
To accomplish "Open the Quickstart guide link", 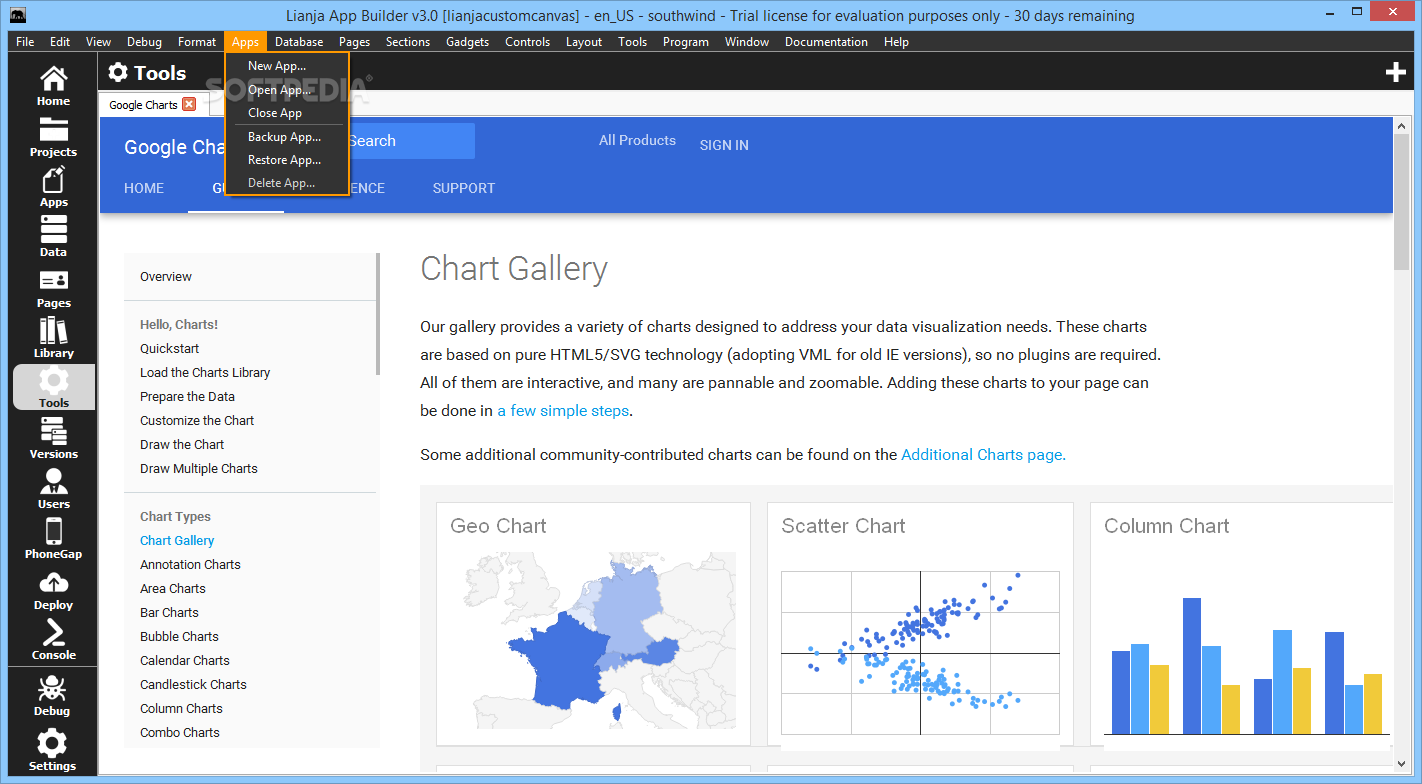I will (170, 349).
